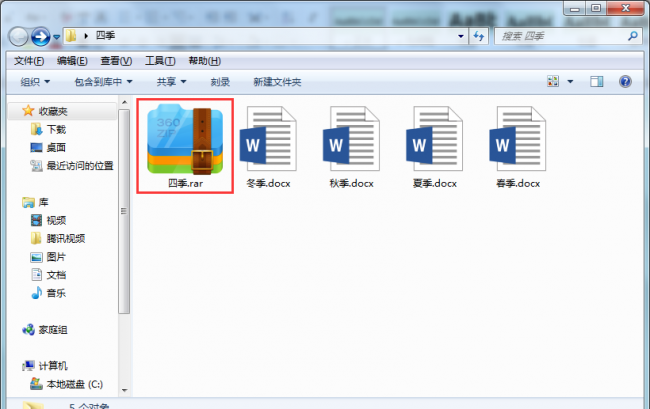This screenshot has height=409, width=650.
Task: Click the Back navigation arrow
Action: tap(18, 37)
